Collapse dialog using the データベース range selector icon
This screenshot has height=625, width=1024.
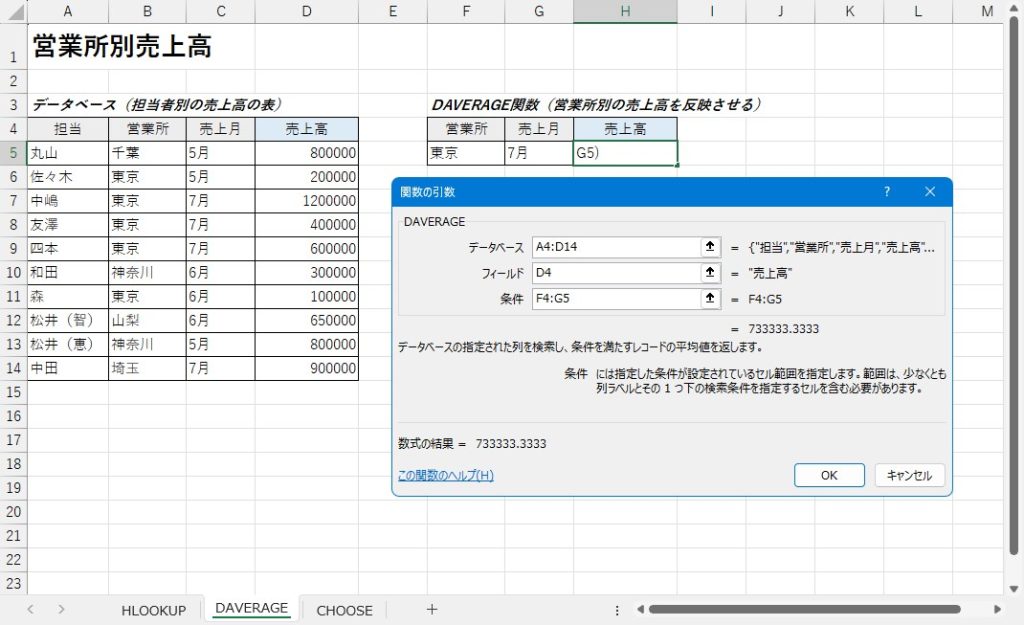click(711, 247)
